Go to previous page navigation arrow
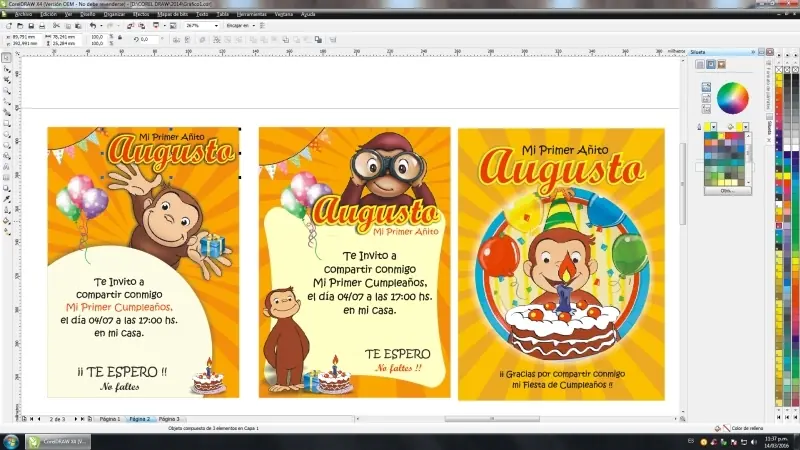Screen dimensions: 800x450 tap(39, 419)
